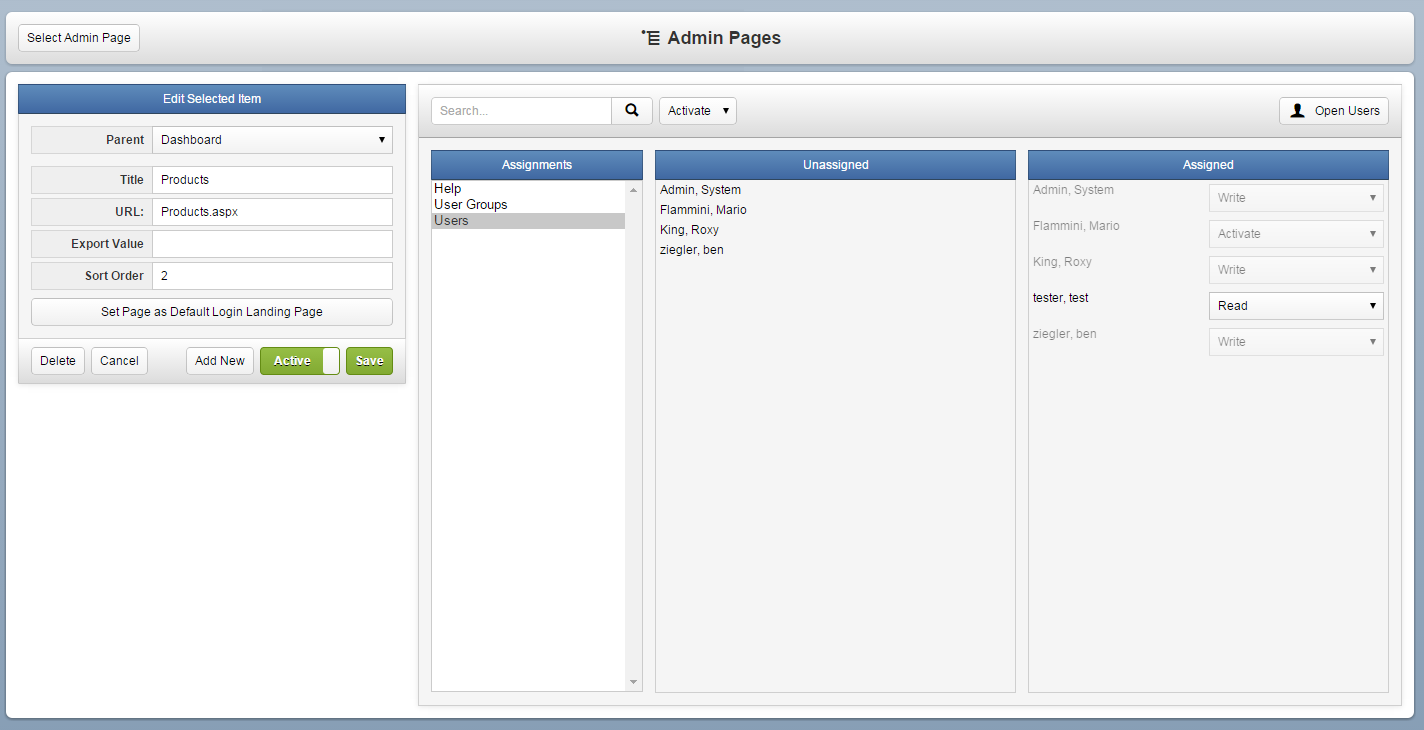Viewport: 1424px width, 730px height.
Task: Click King, Roxy in Assigned list
Action: pos(1062,262)
